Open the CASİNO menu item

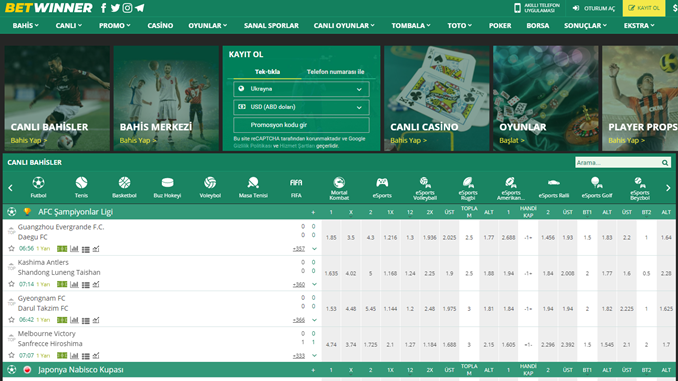(160, 26)
